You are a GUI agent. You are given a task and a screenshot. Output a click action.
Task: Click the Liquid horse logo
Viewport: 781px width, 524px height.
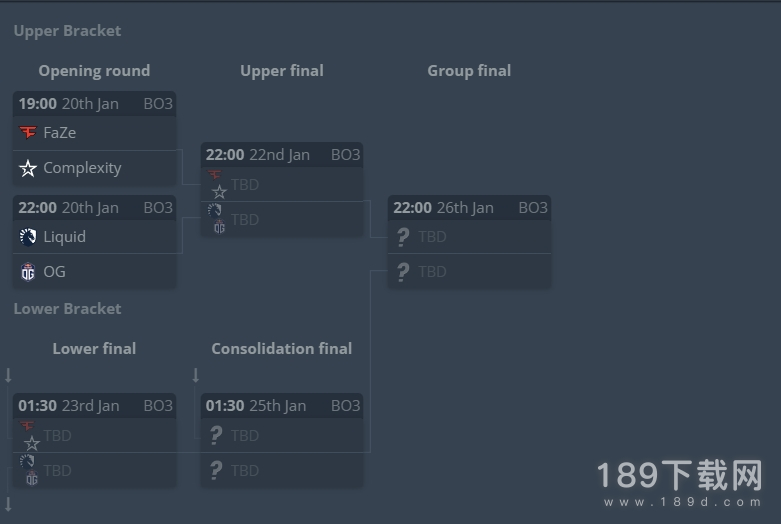28,237
